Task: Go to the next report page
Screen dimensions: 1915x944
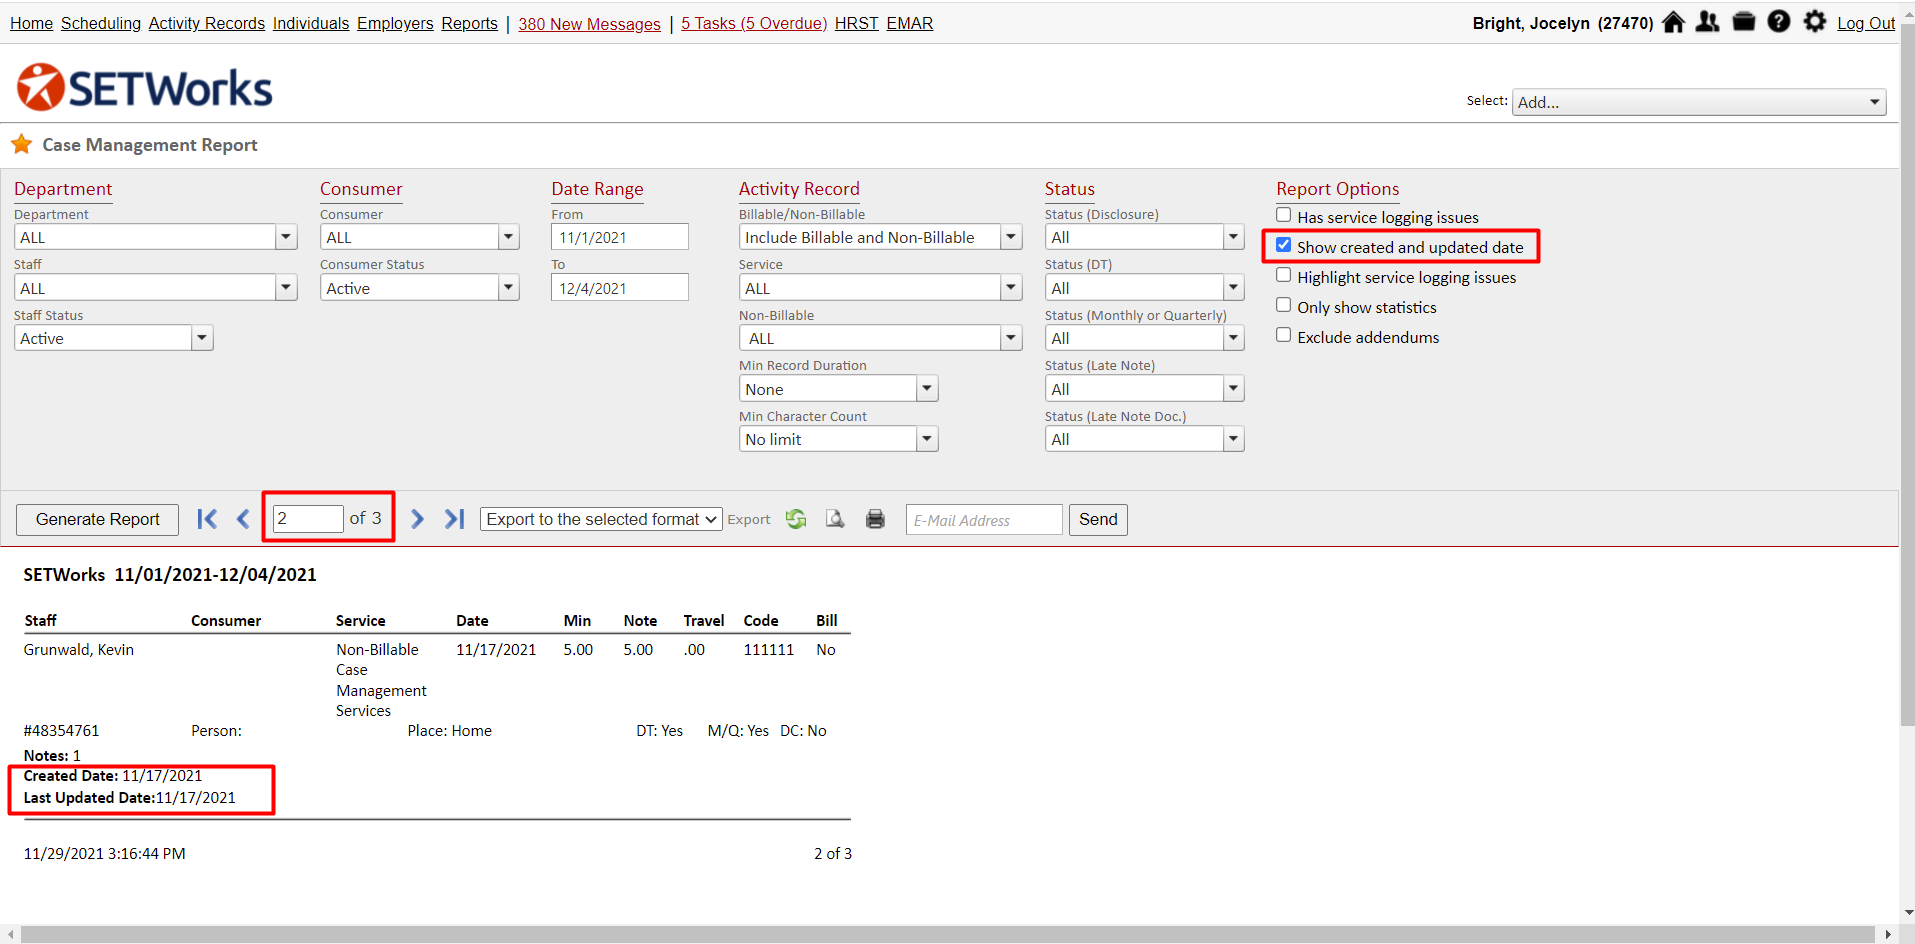Action: point(417,519)
